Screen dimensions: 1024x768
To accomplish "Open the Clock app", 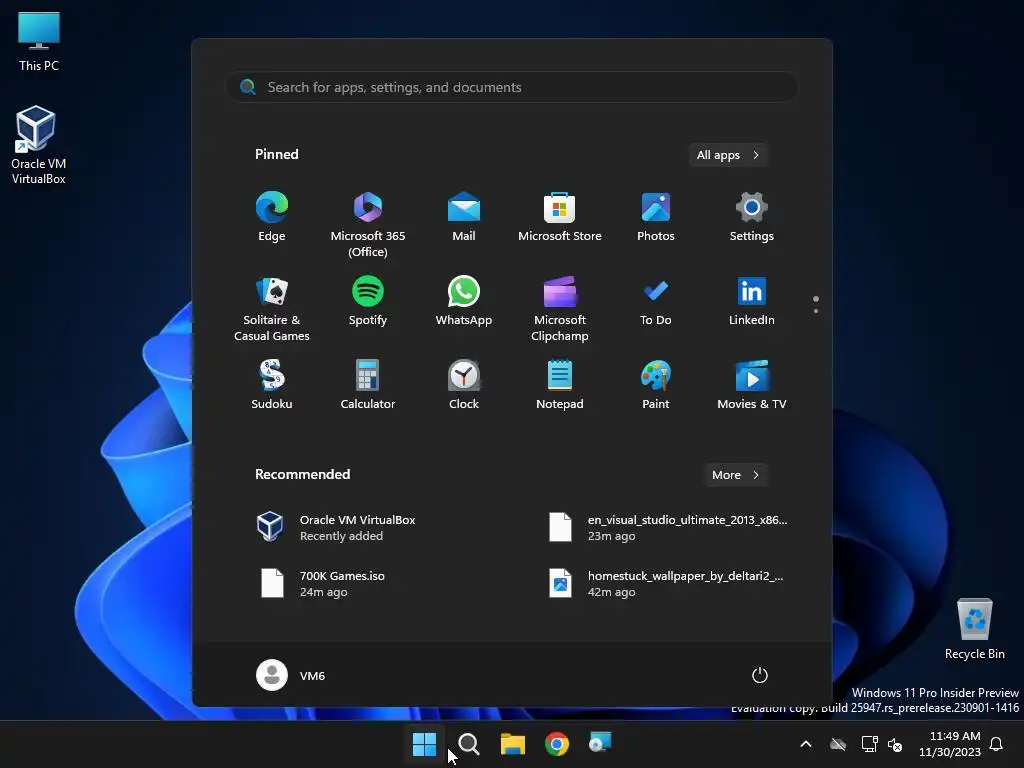I will (464, 385).
